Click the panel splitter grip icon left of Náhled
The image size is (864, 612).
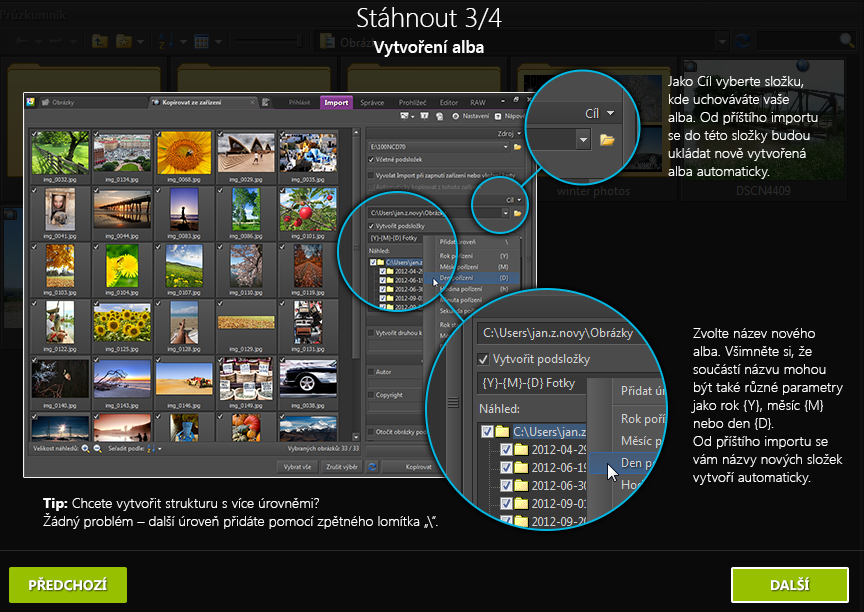point(453,403)
